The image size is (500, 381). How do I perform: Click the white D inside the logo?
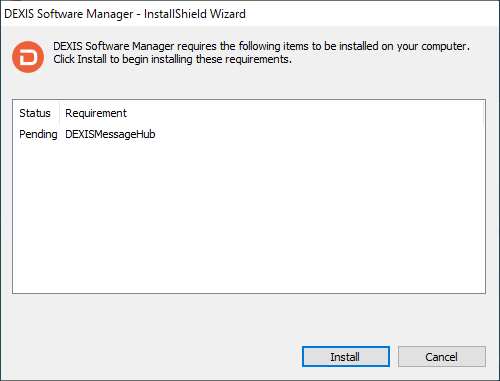28,57
